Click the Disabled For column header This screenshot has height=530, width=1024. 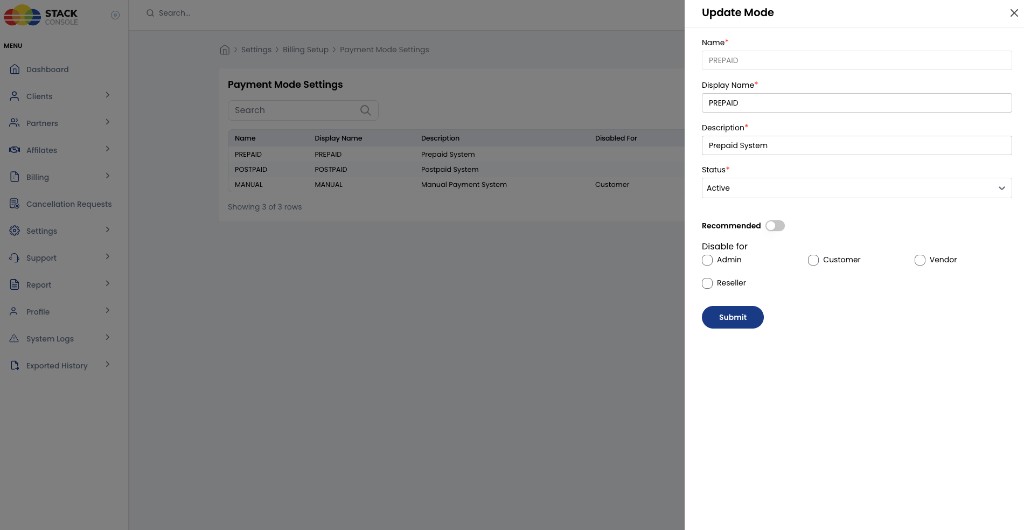pos(616,138)
